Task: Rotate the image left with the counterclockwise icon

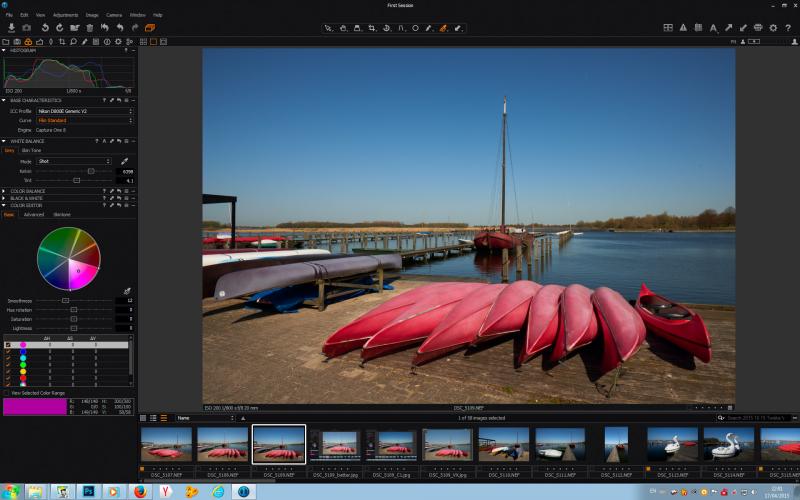Action: (x=45, y=28)
